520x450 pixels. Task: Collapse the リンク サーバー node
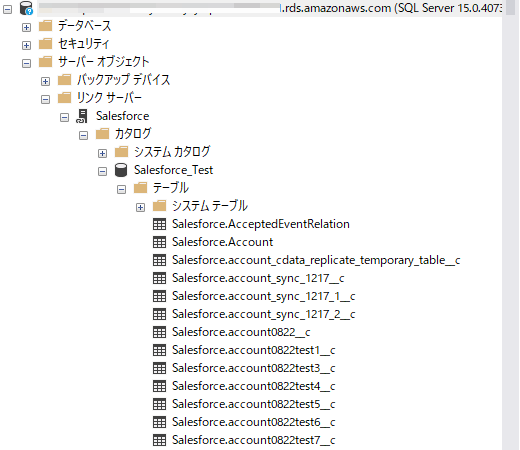pos(45,99)
